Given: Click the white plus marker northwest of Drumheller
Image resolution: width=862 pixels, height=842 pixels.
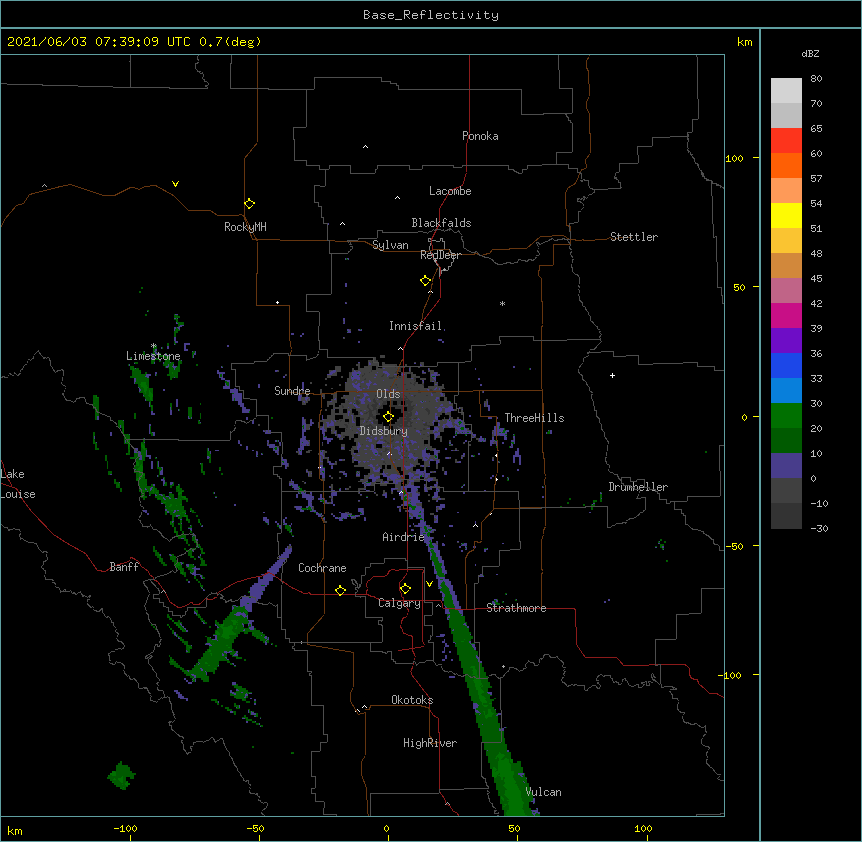Looking at the screenshot, I should (612, 375).
